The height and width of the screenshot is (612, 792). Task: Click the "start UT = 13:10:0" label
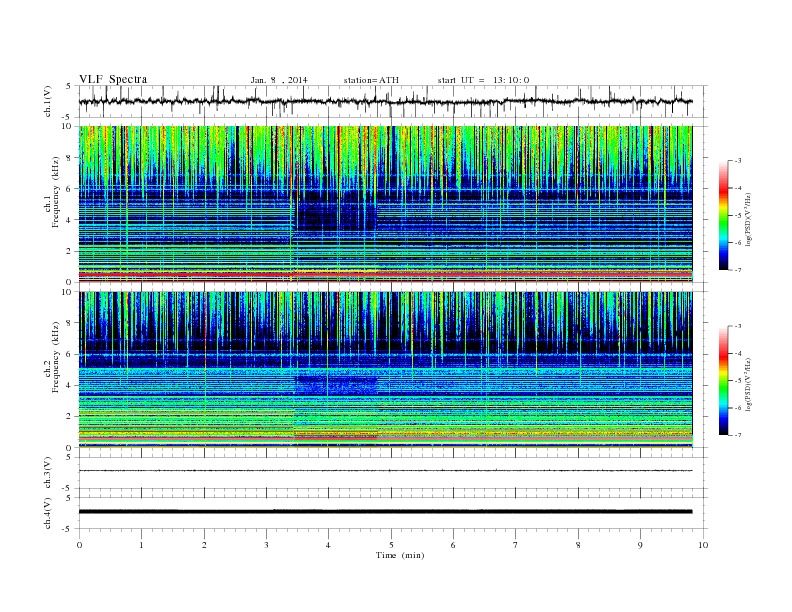click(483, 80)
